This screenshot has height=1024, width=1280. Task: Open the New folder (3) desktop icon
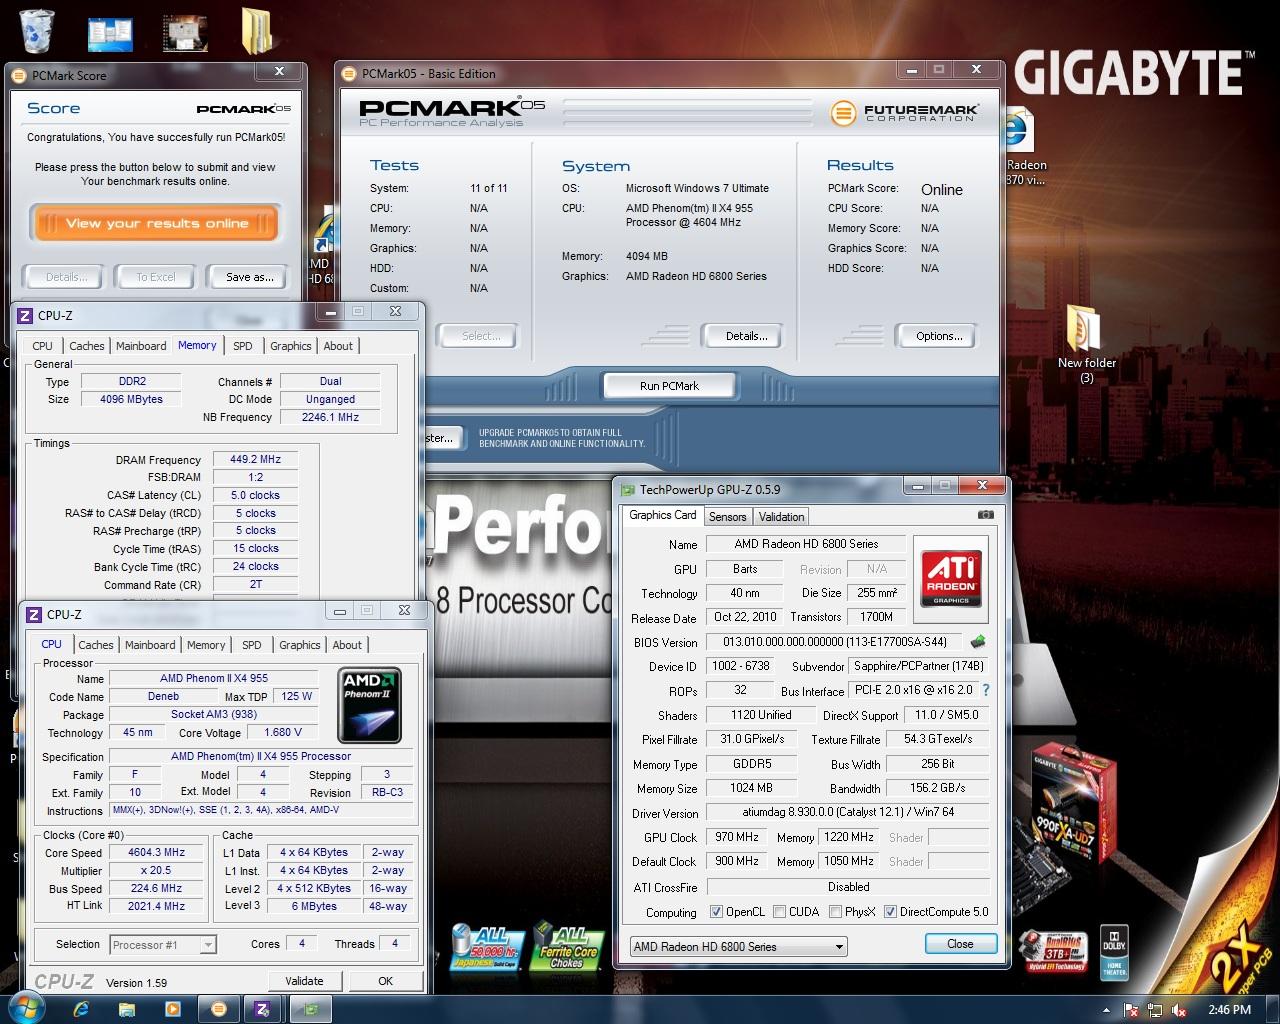click(x=1086, y=345)
